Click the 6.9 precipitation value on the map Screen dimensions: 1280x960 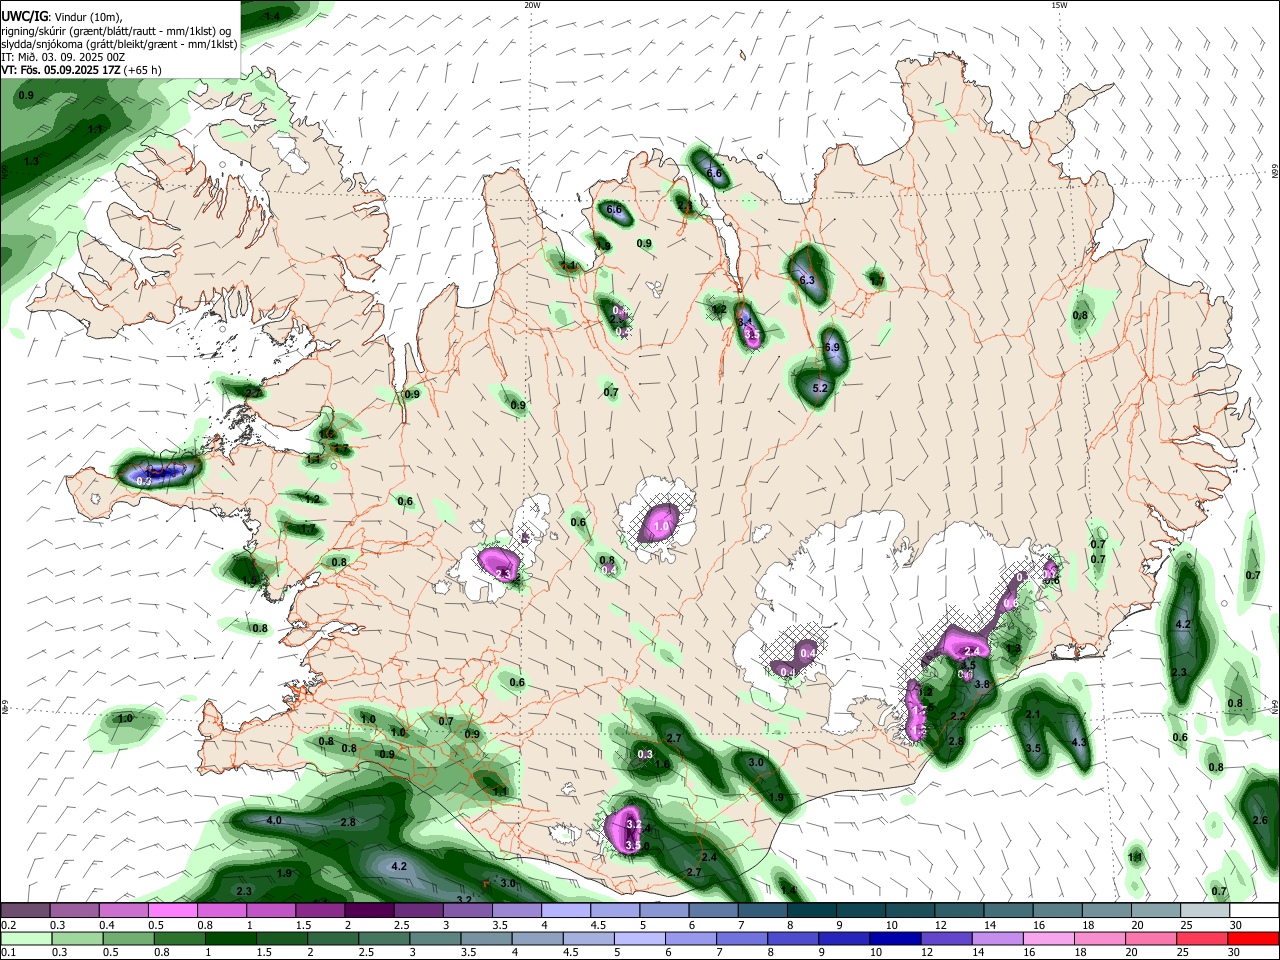[832, 347]
